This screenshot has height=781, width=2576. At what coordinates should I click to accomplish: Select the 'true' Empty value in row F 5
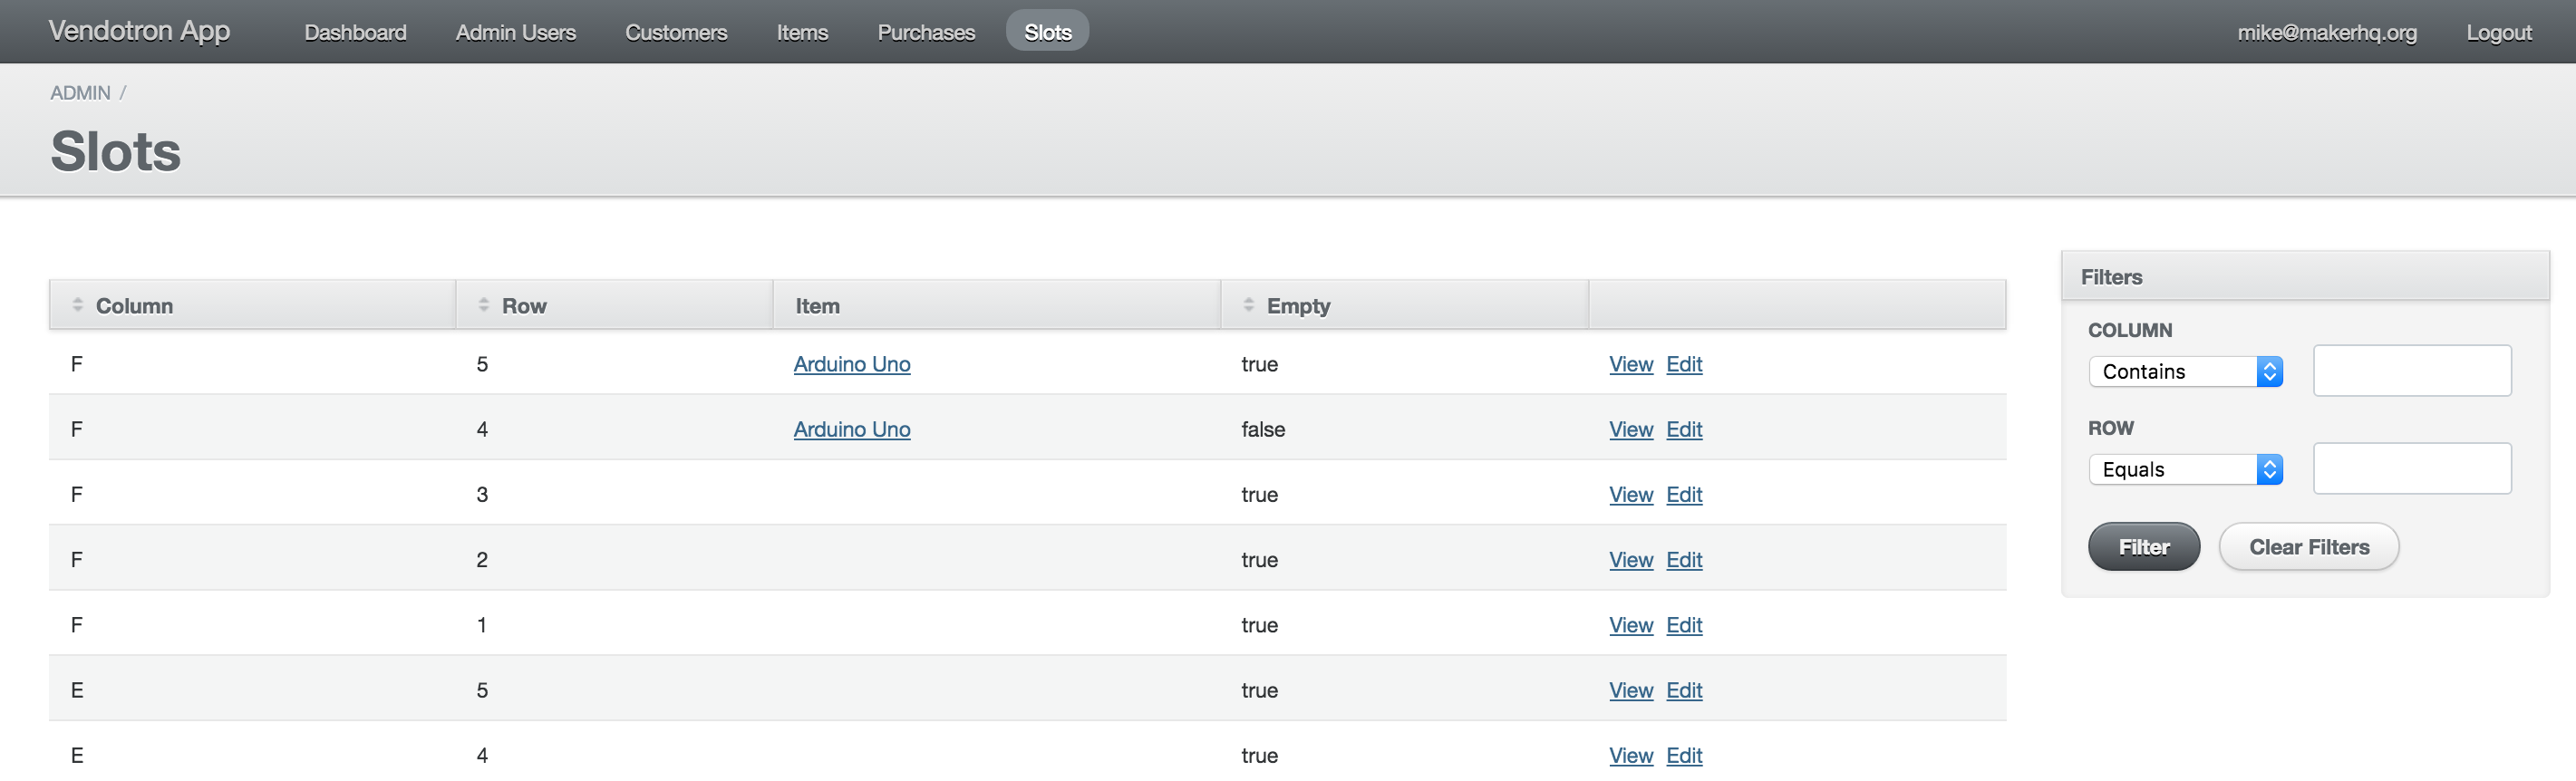coord(1259,365)
